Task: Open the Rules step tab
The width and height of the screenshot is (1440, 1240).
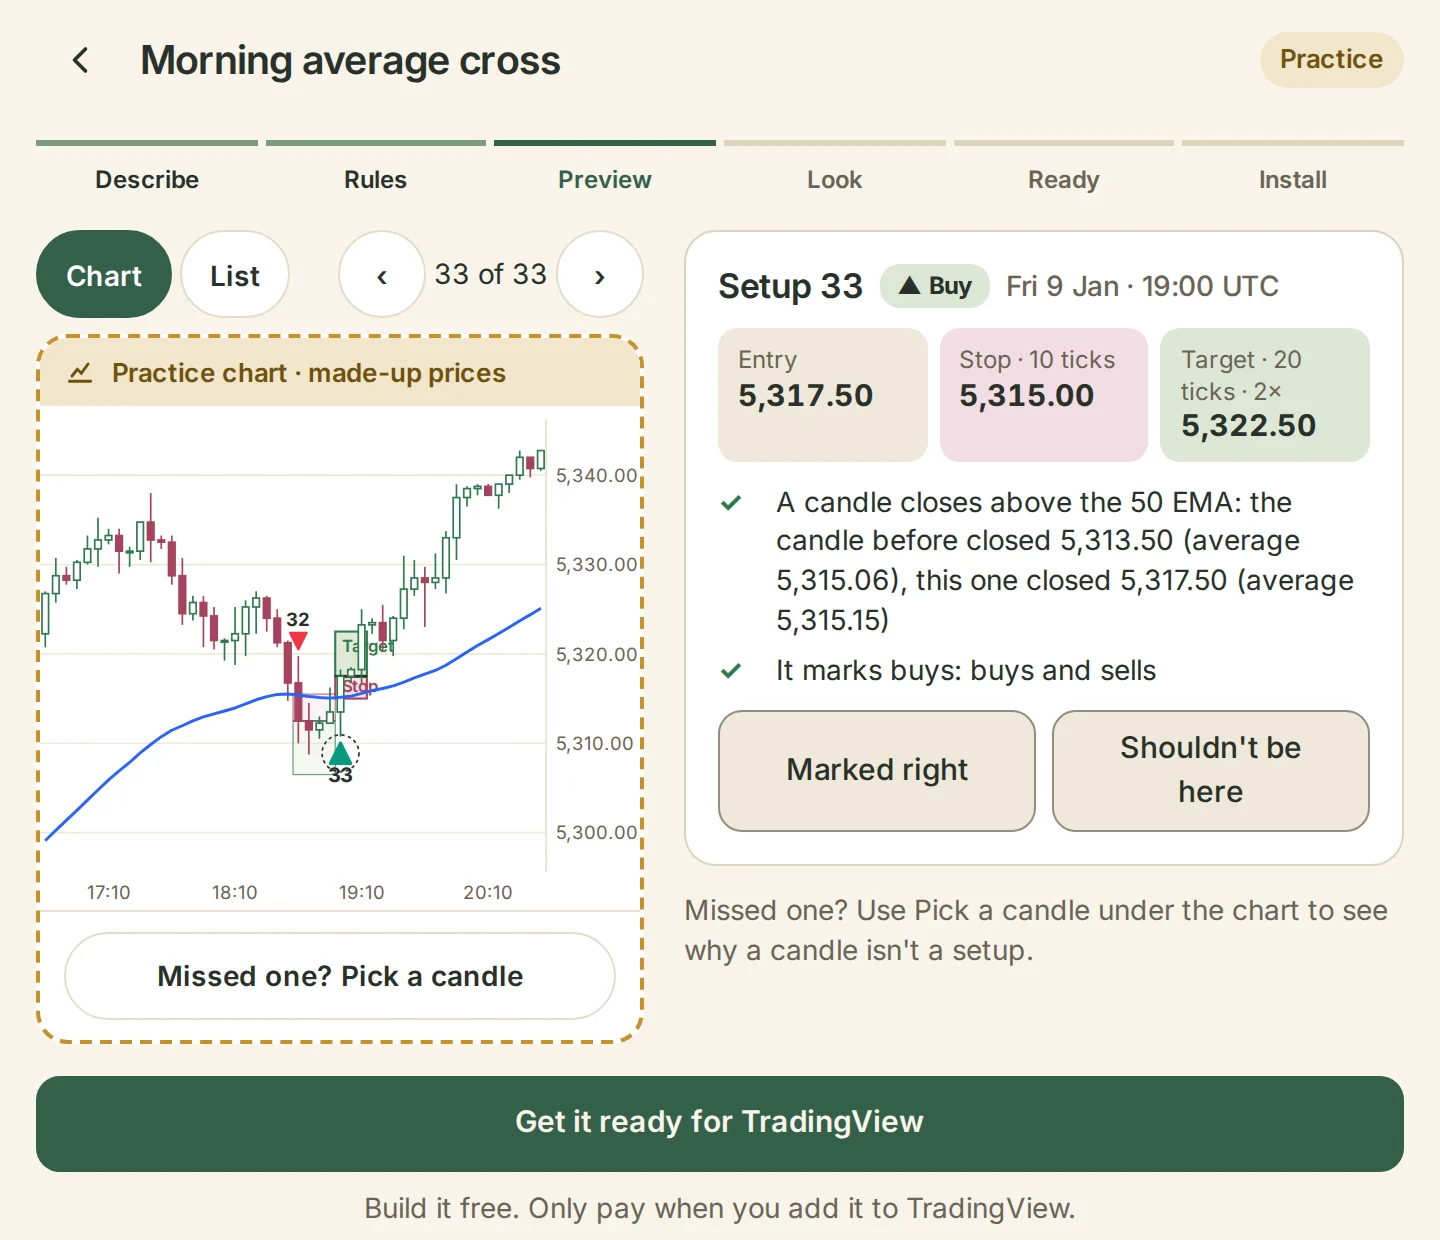Action: pyautogui.click(x=376, y=180)
